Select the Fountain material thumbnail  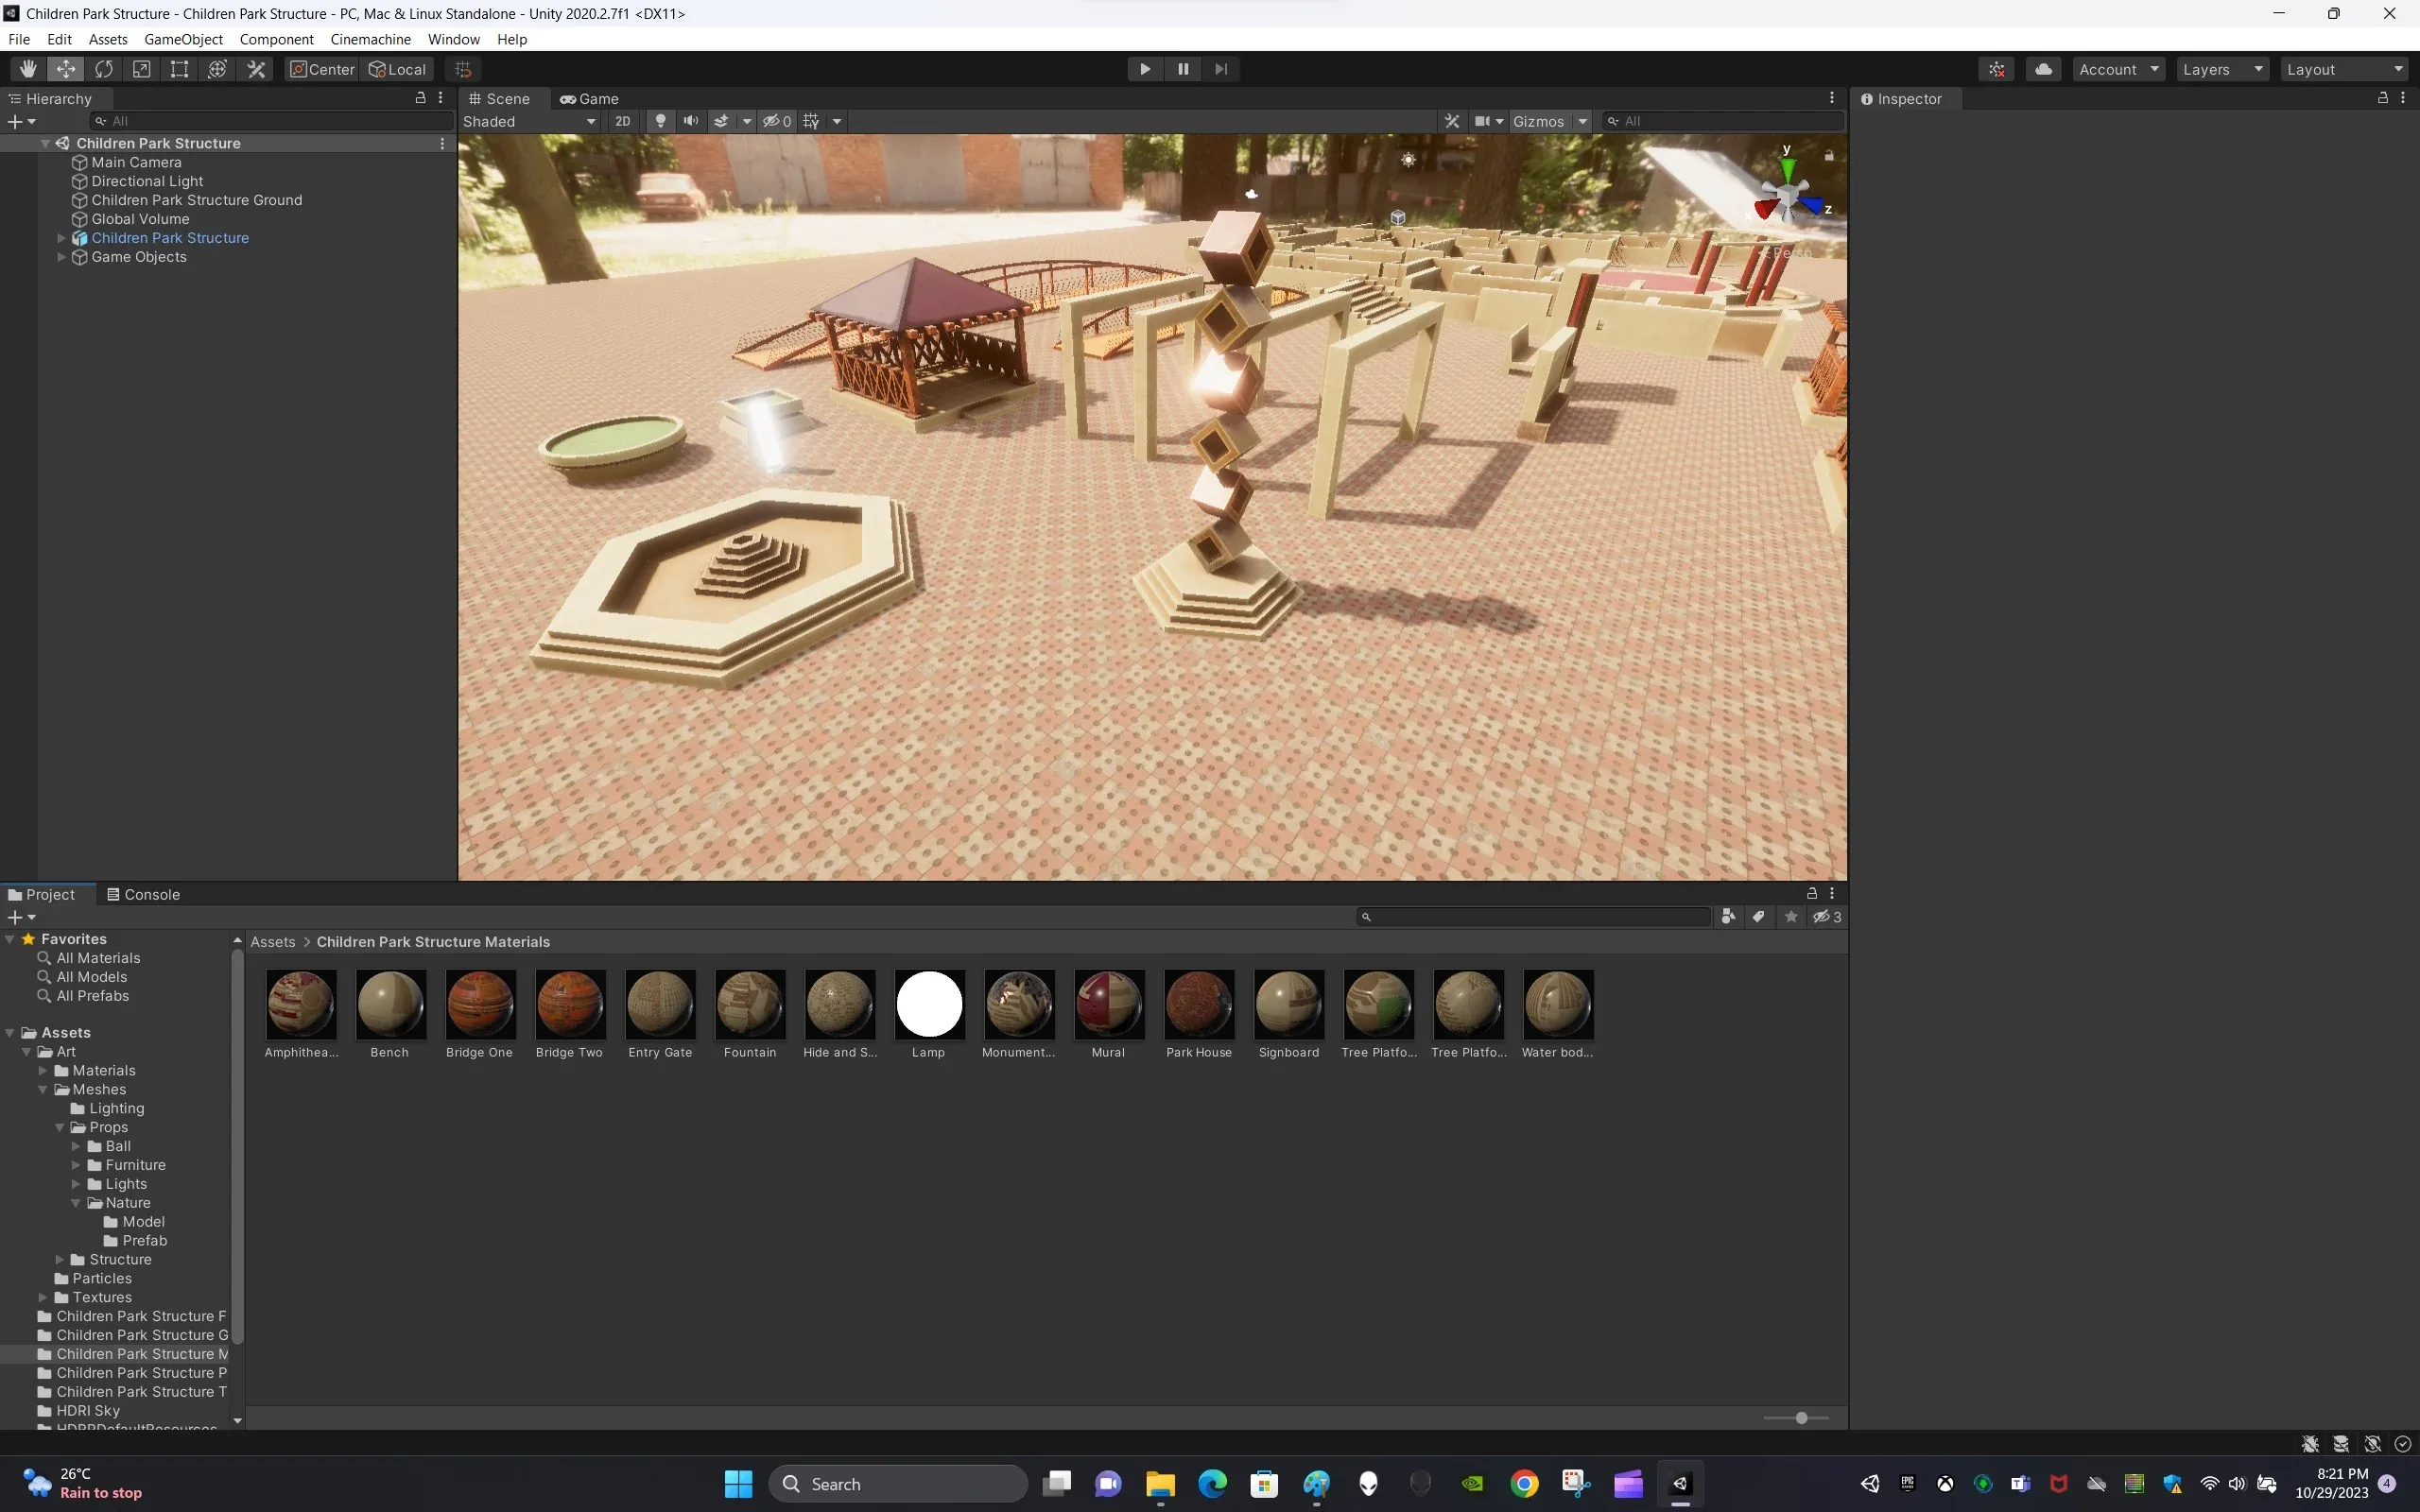click(x=750, y=1004)
